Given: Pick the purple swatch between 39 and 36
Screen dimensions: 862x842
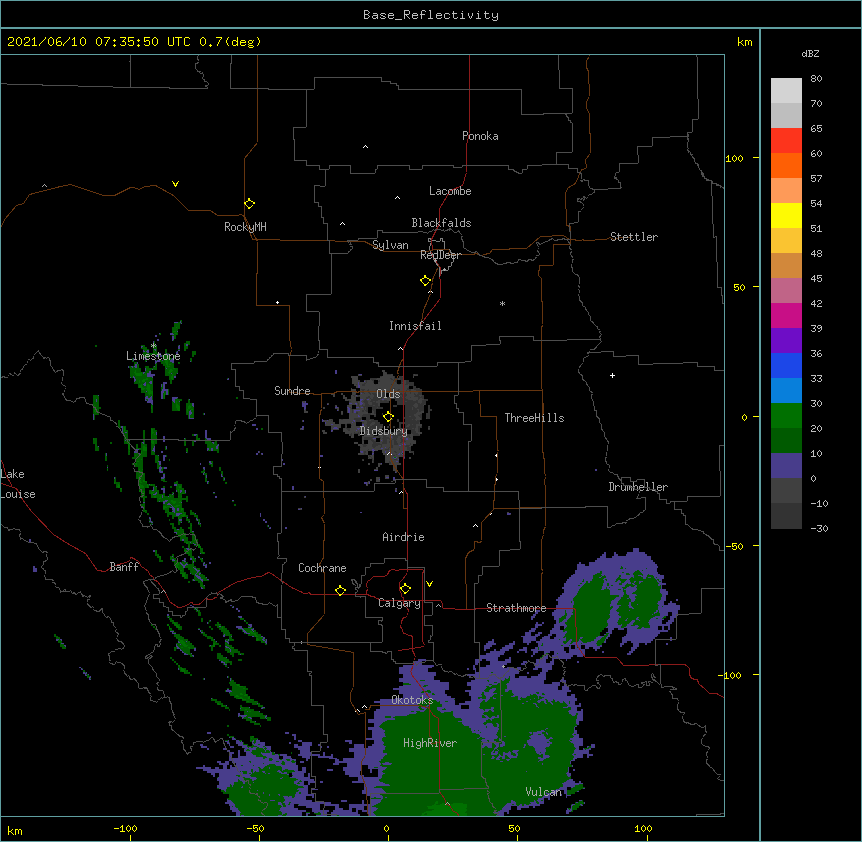Looking at the screenshot, I should tap(786, 340).
